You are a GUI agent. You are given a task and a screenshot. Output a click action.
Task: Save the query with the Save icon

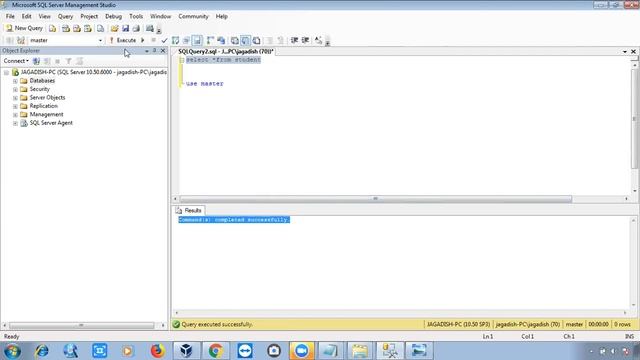coord(125,28)
